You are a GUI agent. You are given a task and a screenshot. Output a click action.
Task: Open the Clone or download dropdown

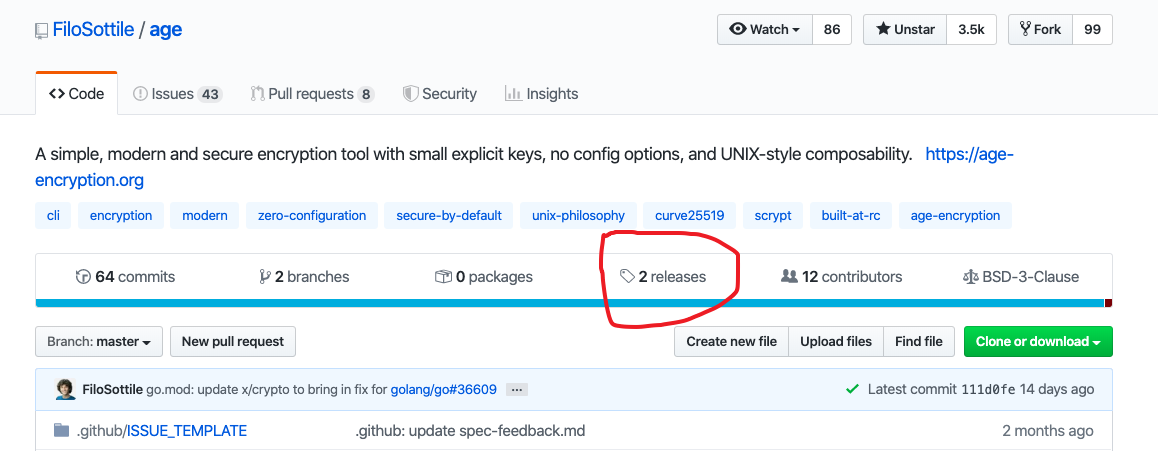pos(1037,342)
